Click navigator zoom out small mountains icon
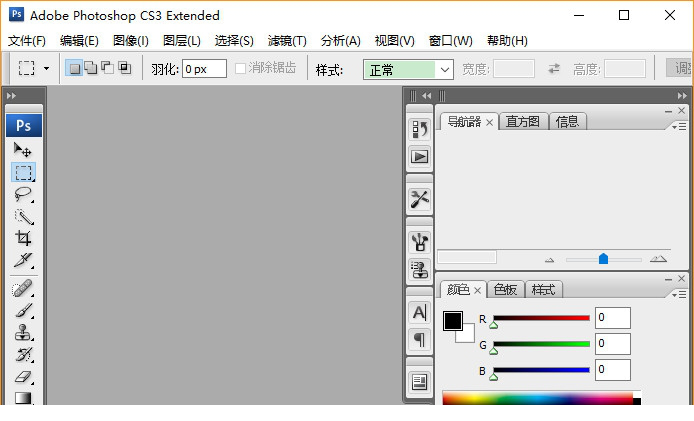The width and height of the screenshot is (694, 421). click(549, 260)
